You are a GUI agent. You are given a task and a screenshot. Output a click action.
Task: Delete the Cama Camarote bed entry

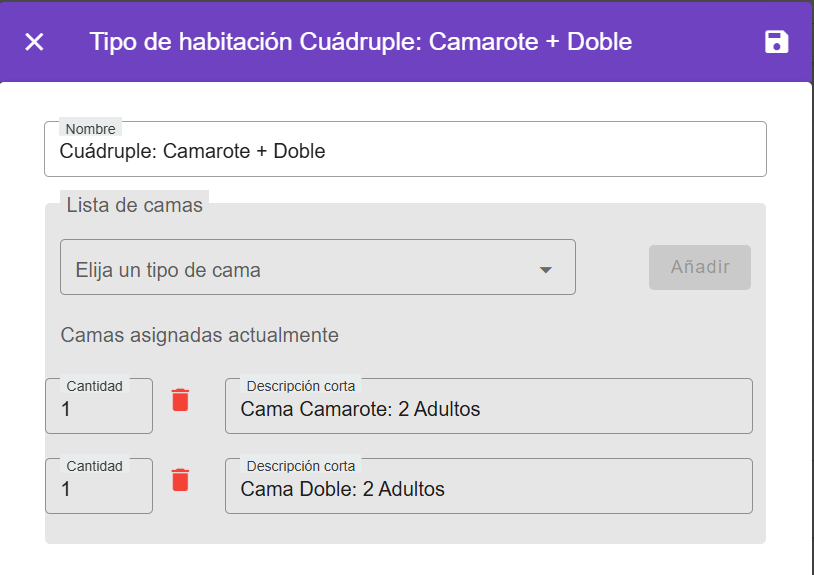[x=180, y=400]
